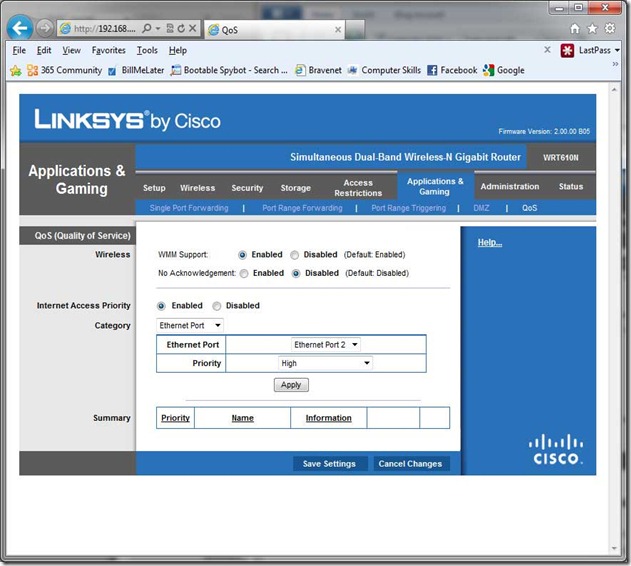
Task: Open the Category dropdown
Action: pyautogui.click(x=190, y=325)
